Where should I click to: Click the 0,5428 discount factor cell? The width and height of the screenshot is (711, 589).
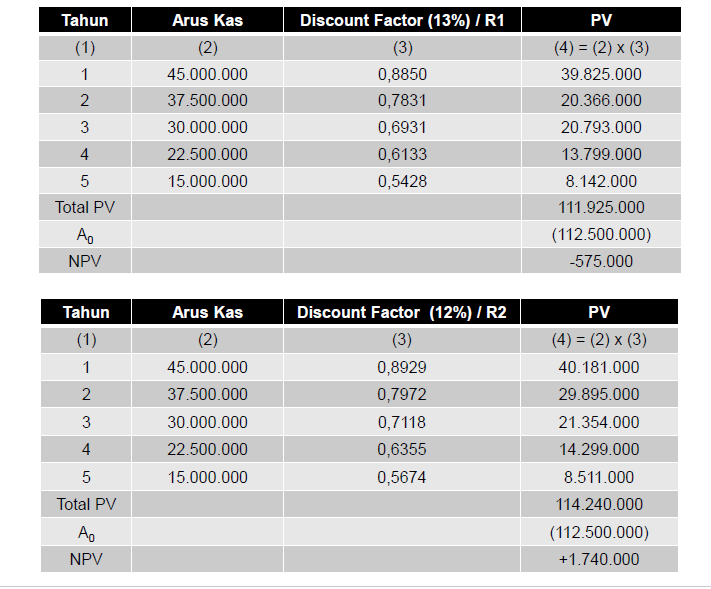pyautogui.click(x=402, y=181)
